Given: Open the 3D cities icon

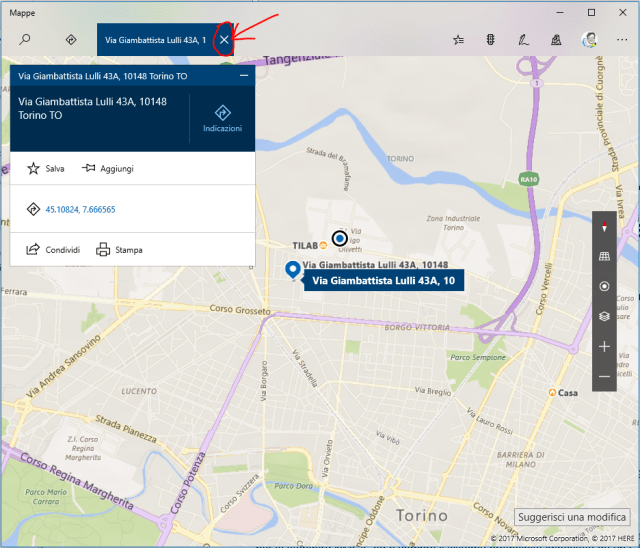Looking at the screenshot, I should [x=556, y=40].
